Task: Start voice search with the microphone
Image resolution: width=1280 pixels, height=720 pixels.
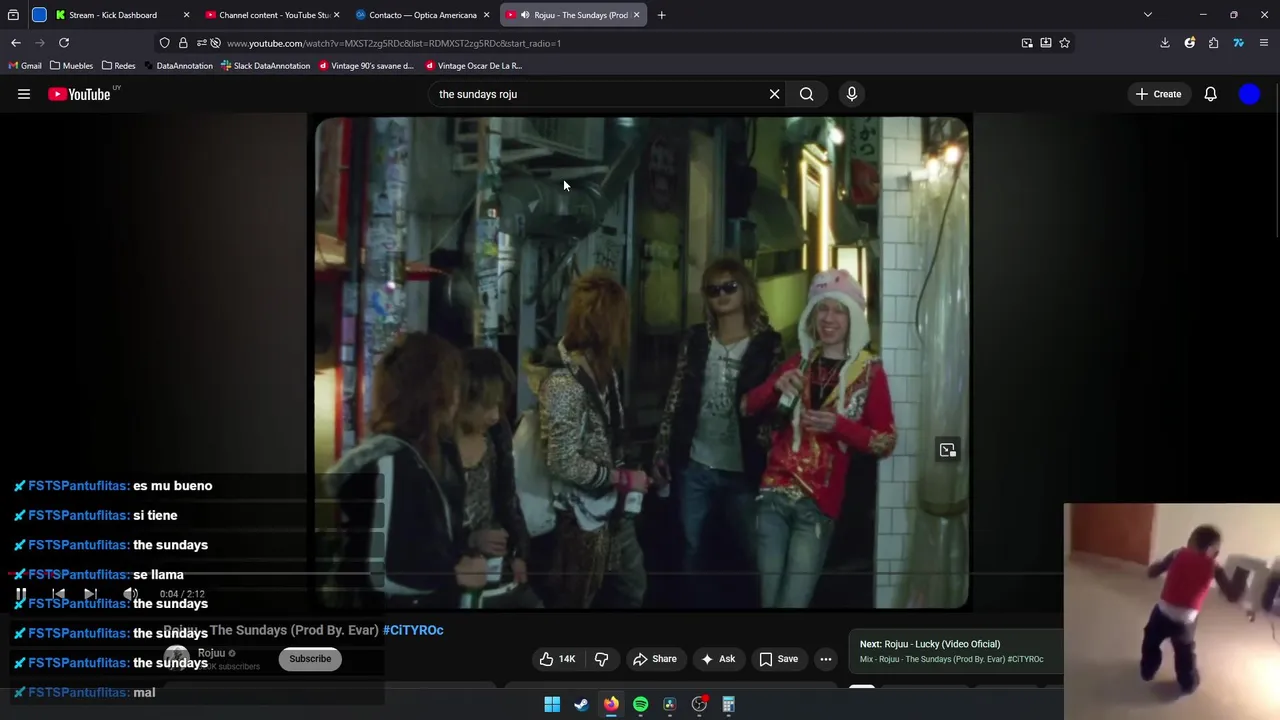Action: pyautogui.click(x=851, y=94)
